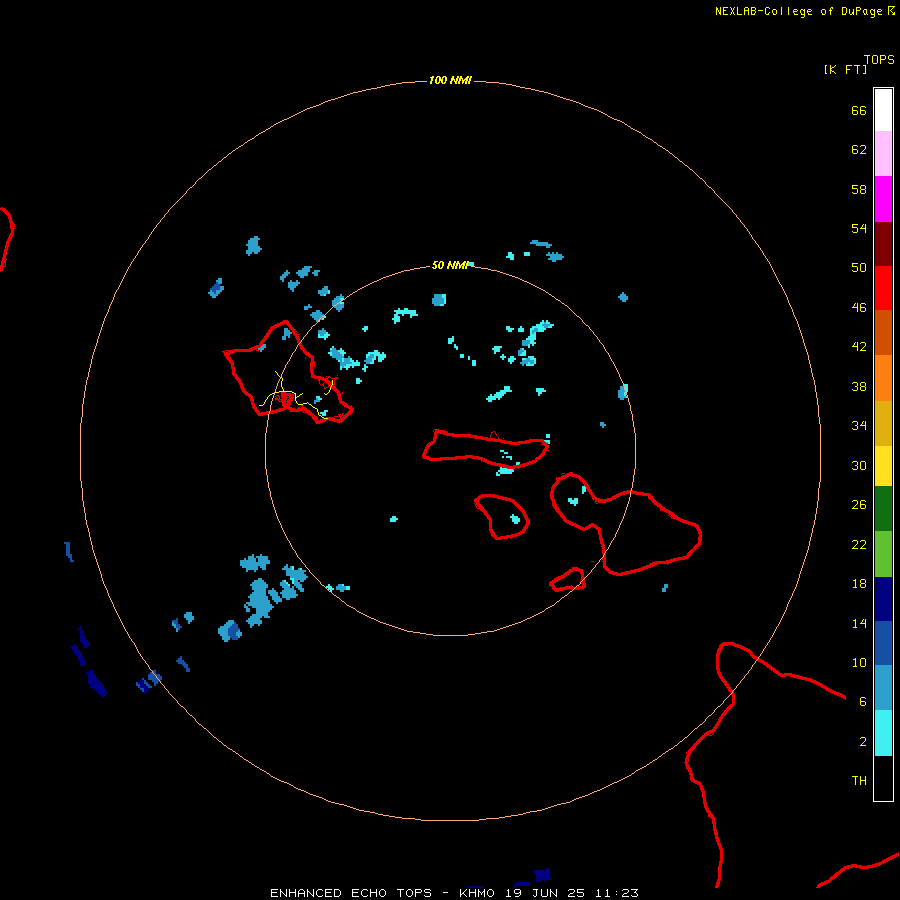Click the legend value 46
The image size is (900, 900).
[859, 308]
